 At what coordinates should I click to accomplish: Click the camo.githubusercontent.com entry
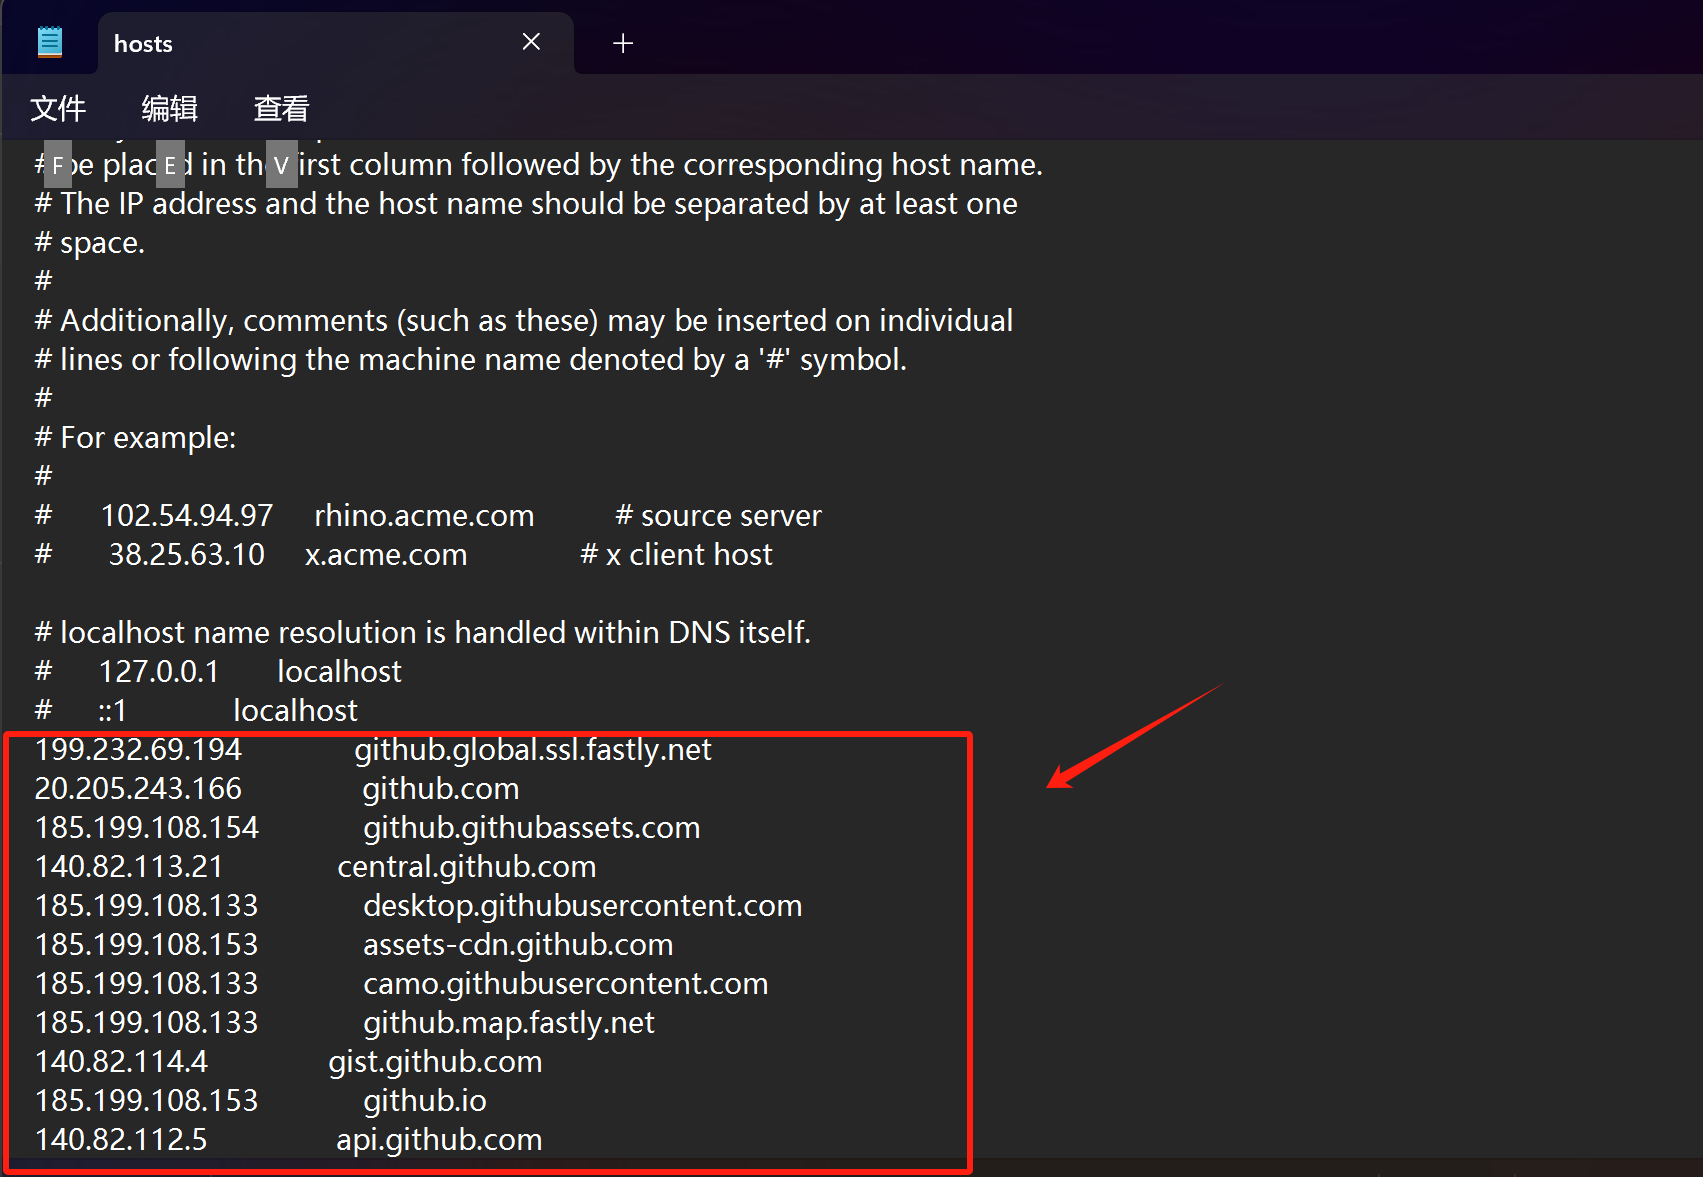[x=565, y=983]
